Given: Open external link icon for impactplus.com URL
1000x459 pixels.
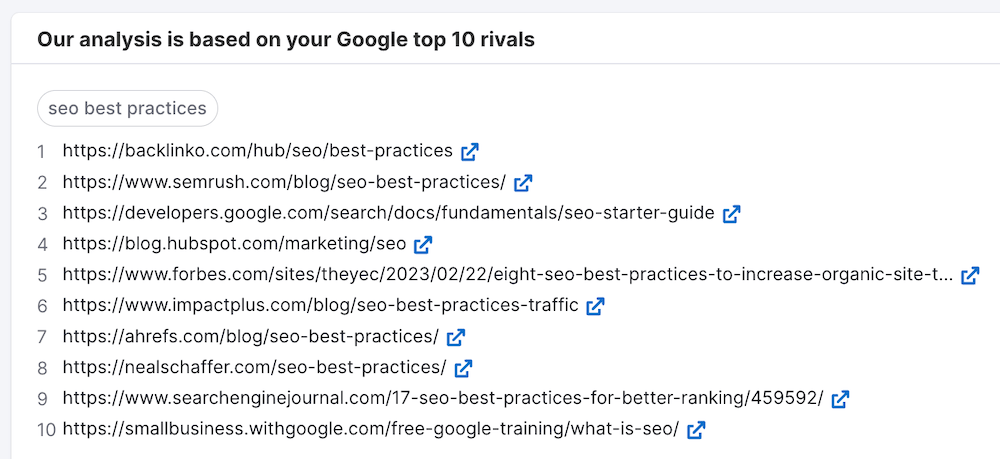Looking at the screenshot, I should tap(595, 306).
